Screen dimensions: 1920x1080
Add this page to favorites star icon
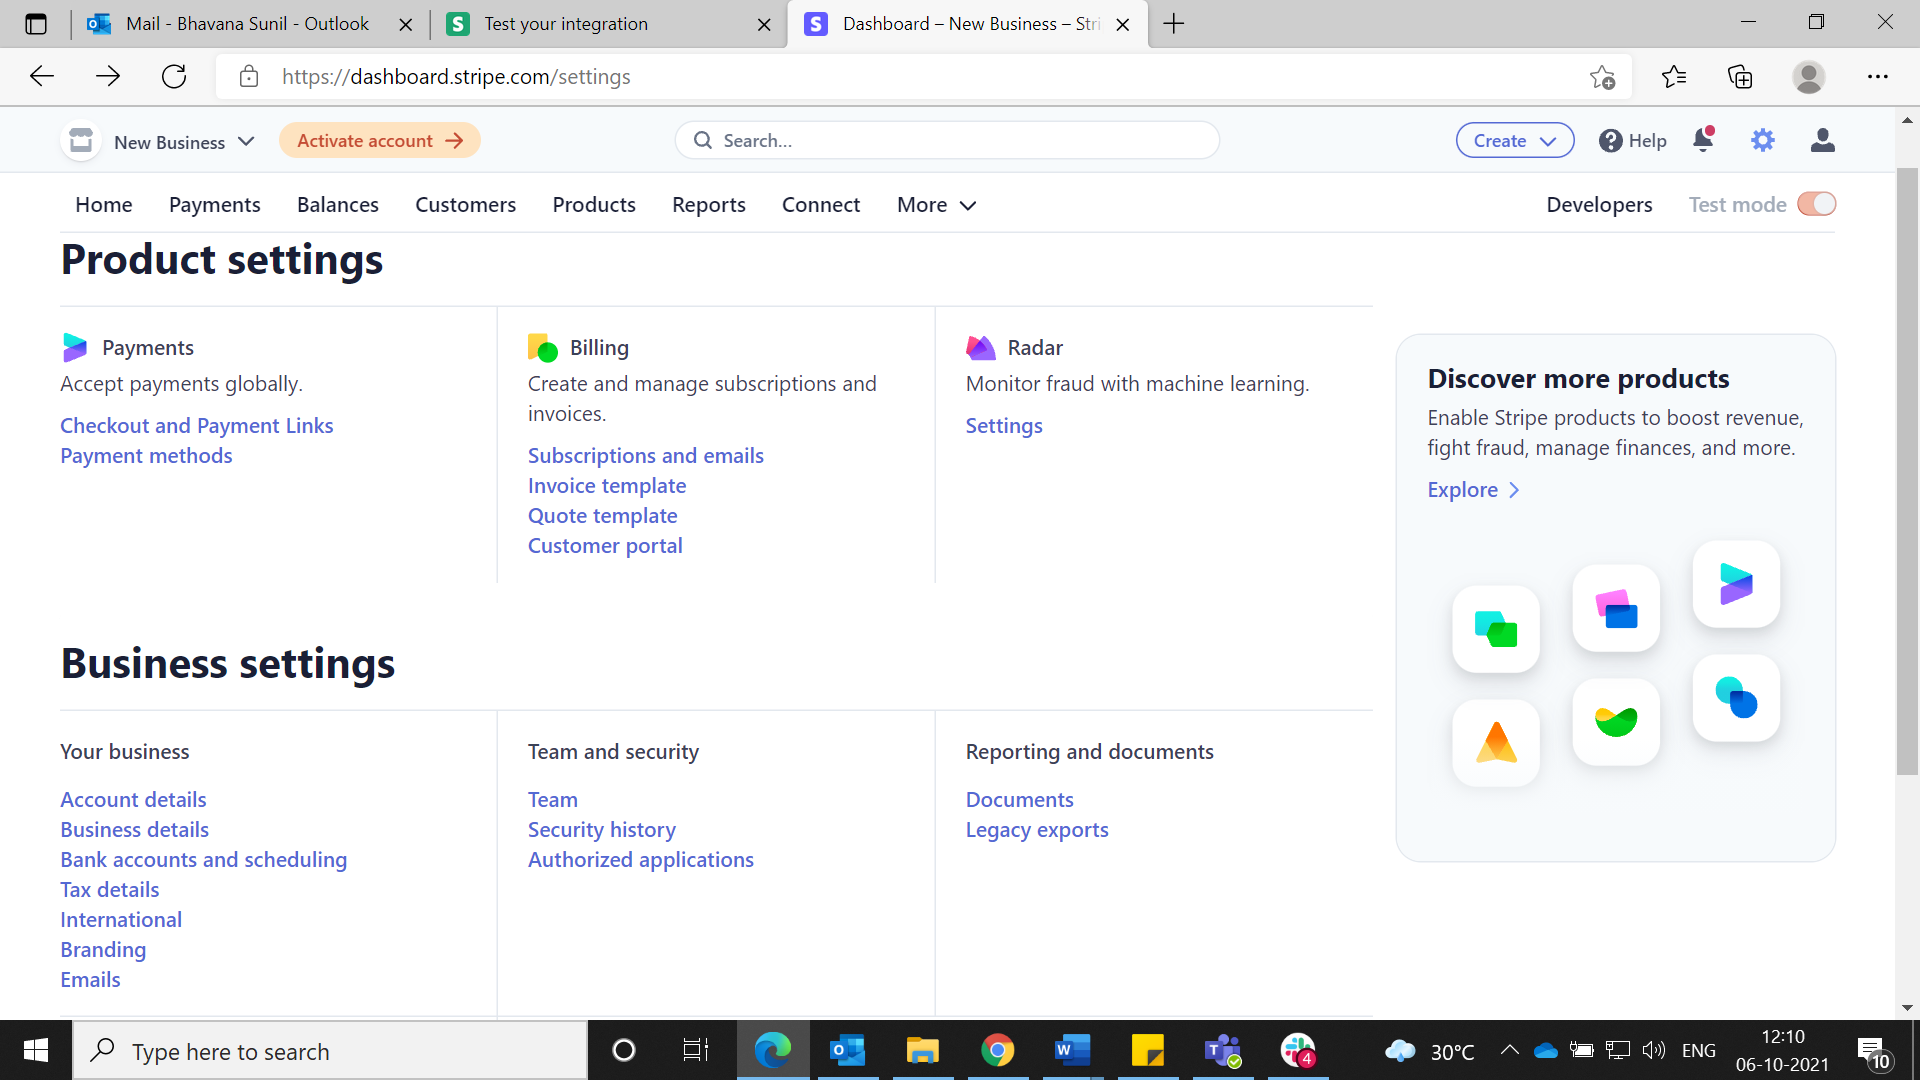(1602, 77)
